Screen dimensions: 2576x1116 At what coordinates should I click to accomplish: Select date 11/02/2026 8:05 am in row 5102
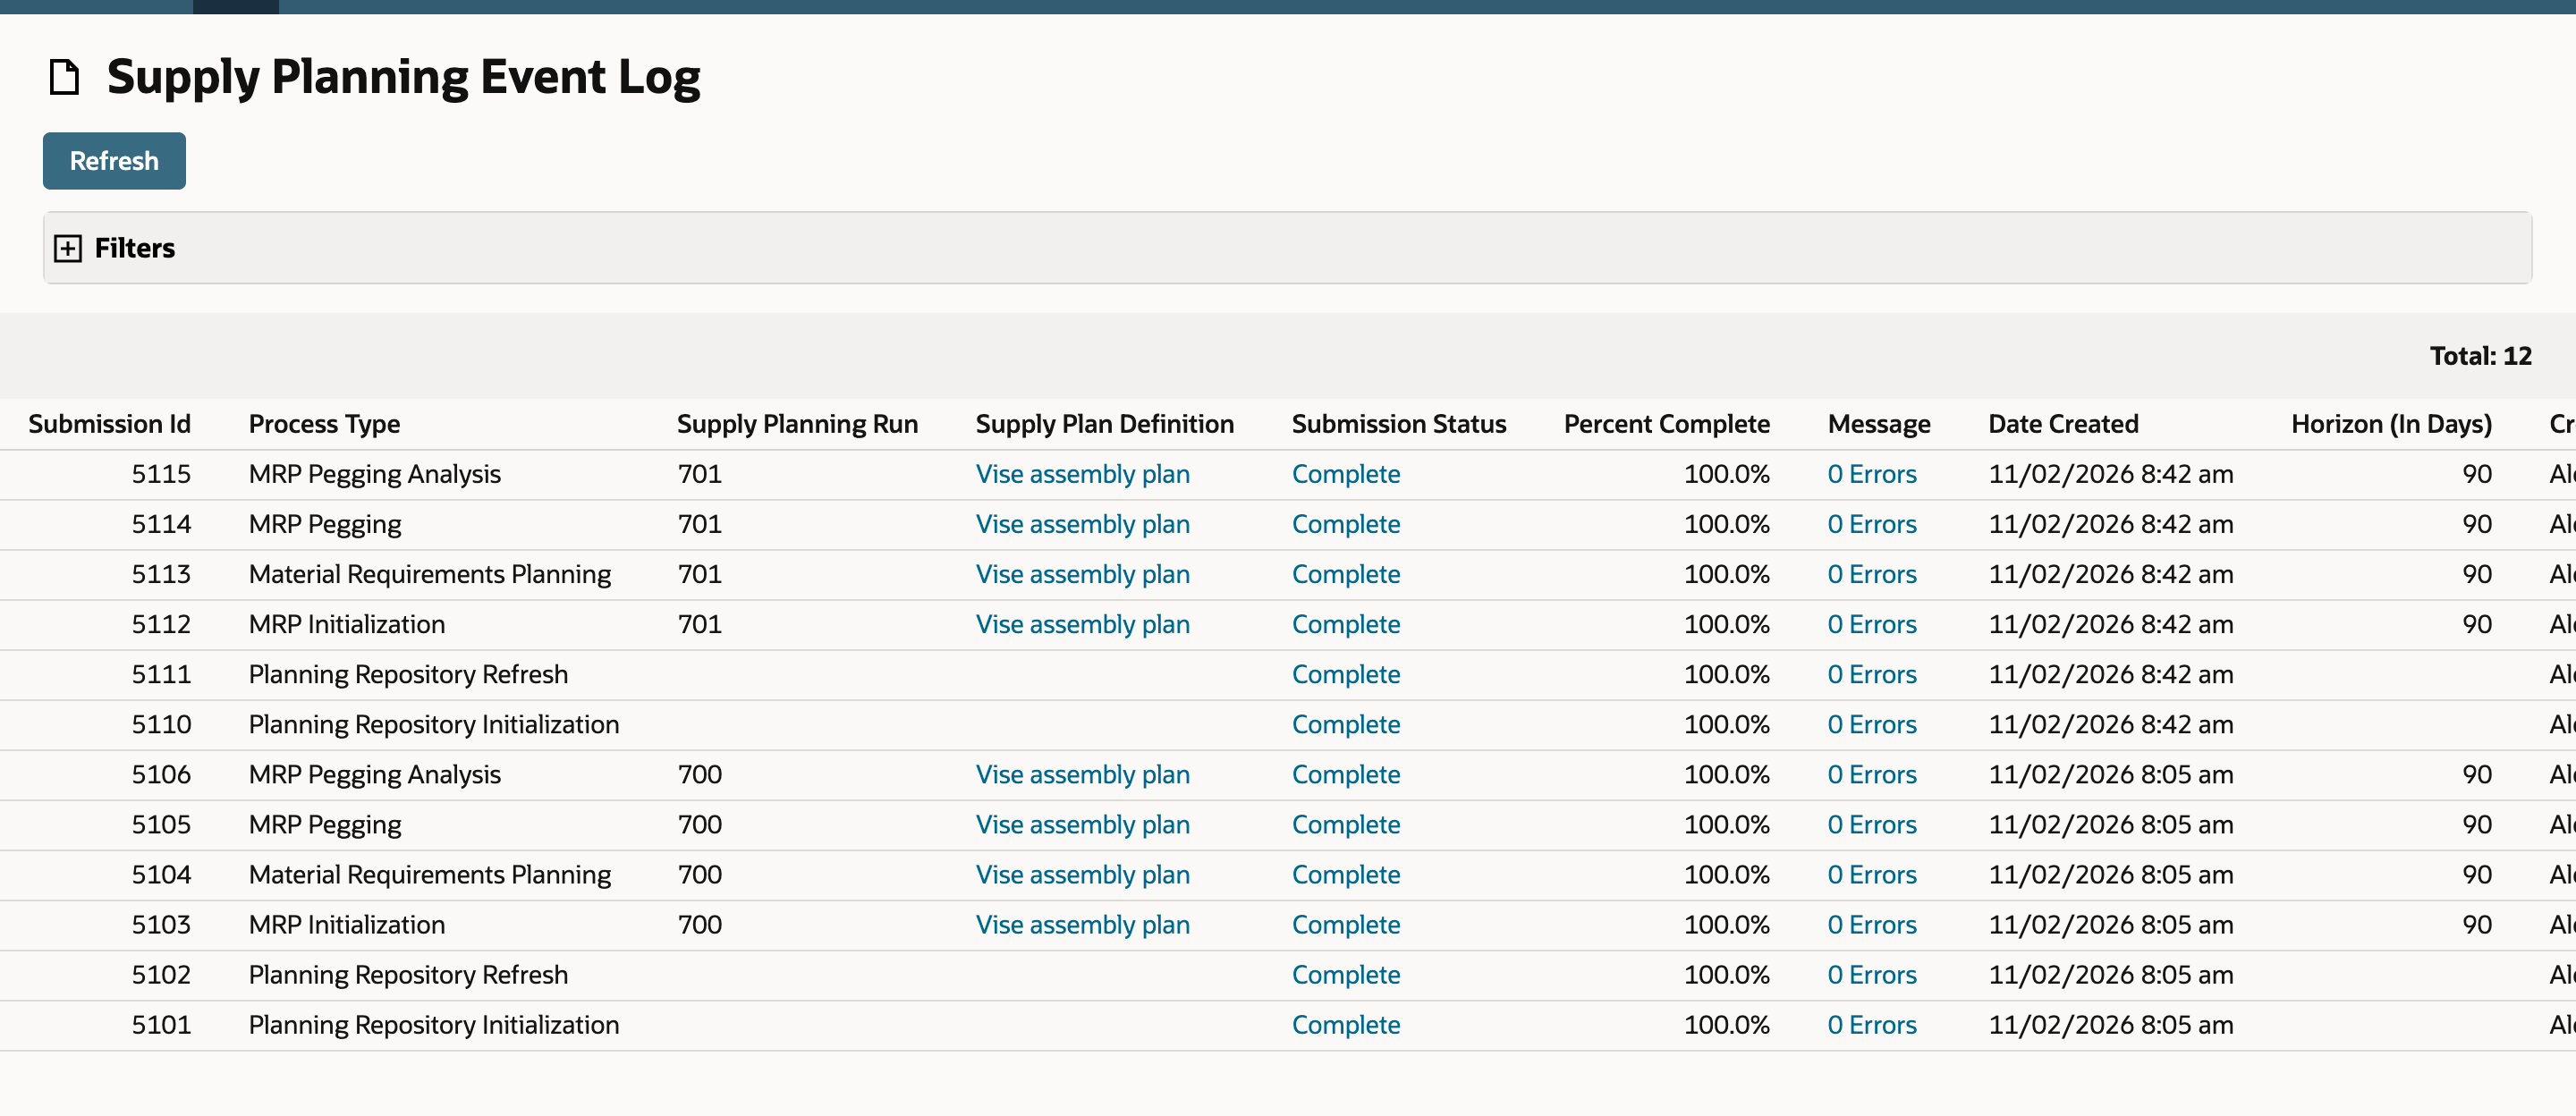pyautogui.click(x=2110, y=974)
